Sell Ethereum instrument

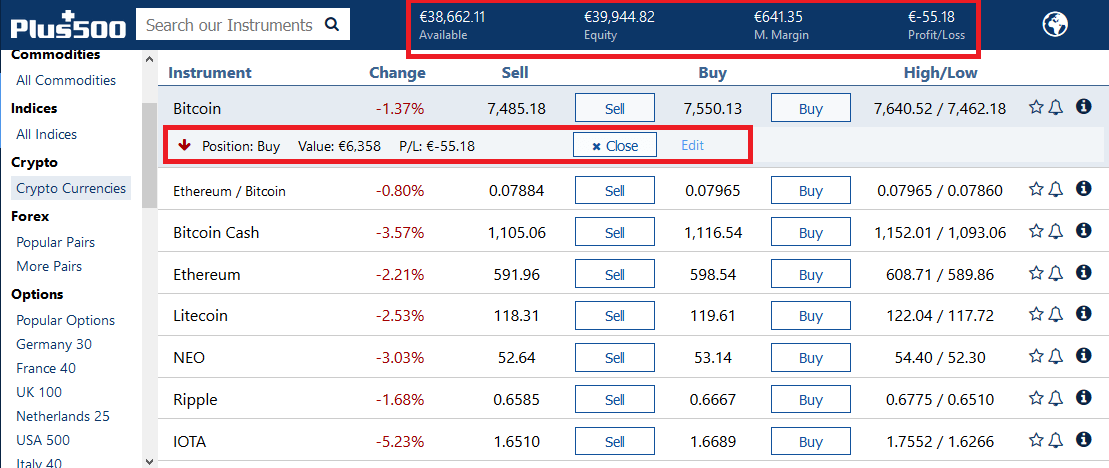click(x=615, y=274)
